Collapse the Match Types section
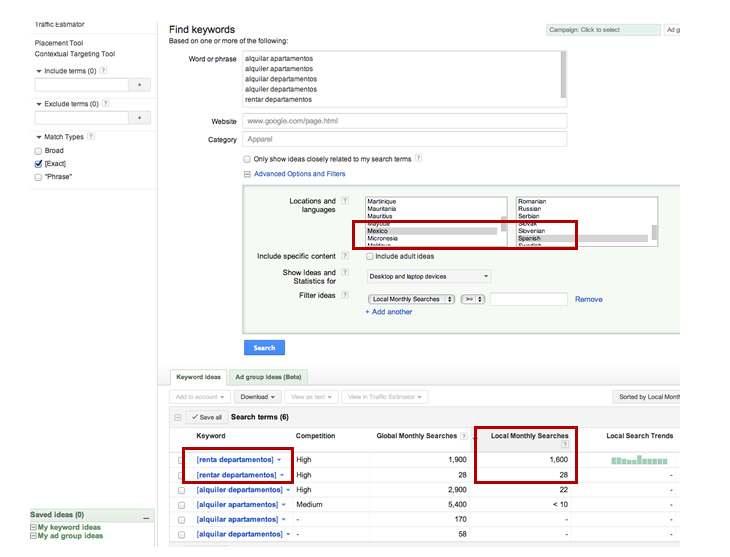This screenshot has width=730, height=557. pos(39,137)
